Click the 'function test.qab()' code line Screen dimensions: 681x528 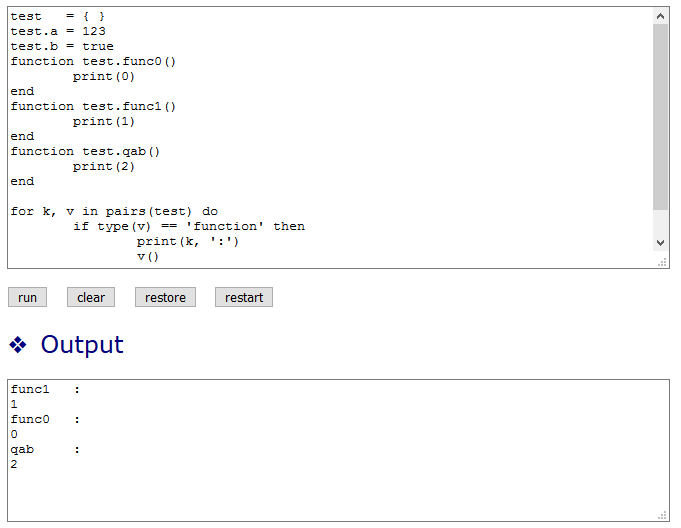click(85, 151)
